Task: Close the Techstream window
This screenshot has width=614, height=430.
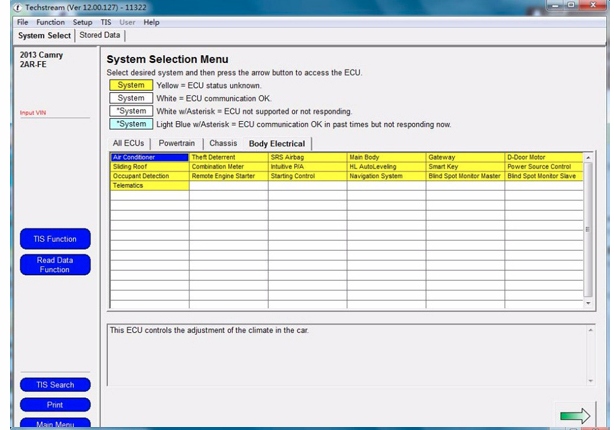Action: pos(592,5)
